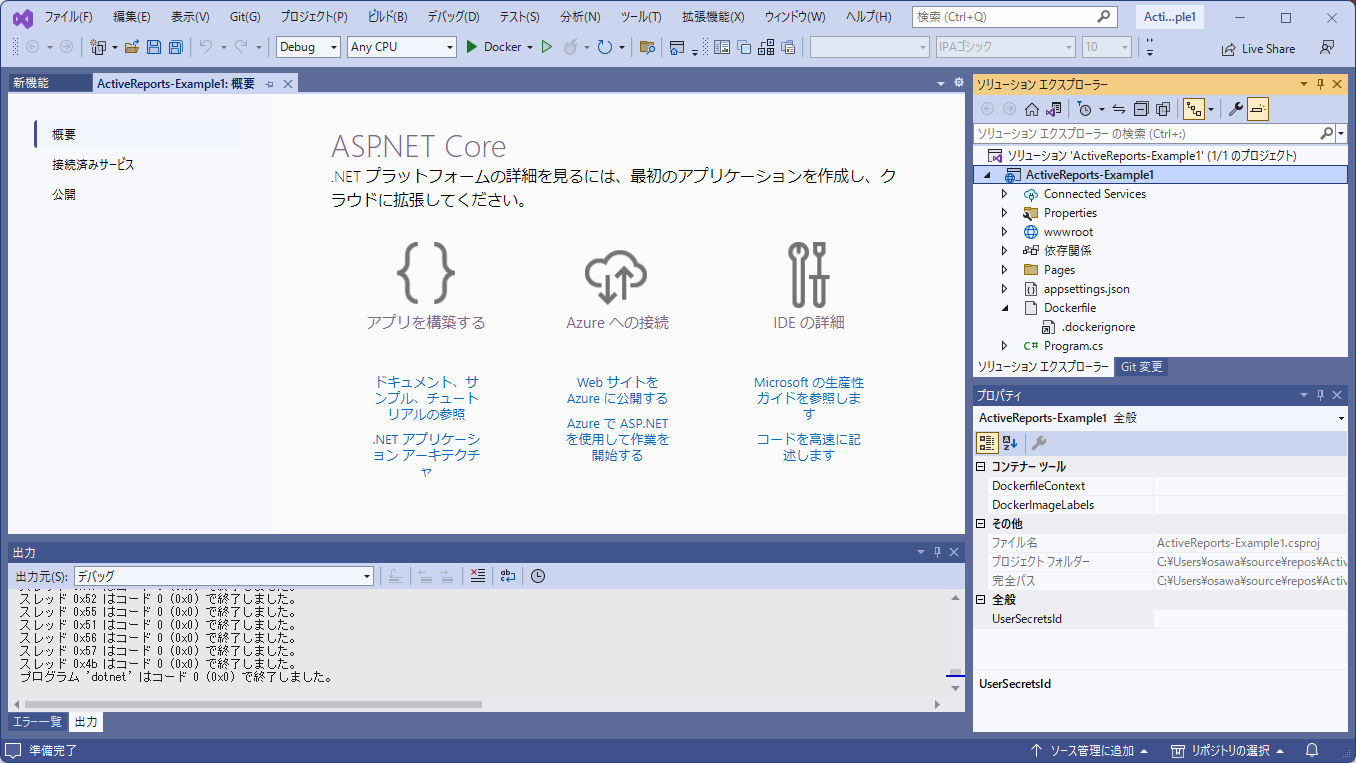Expand the Pages folder node
Image resolution: width=1356 pixels, height=763 pixels.
pos(1005,270)
